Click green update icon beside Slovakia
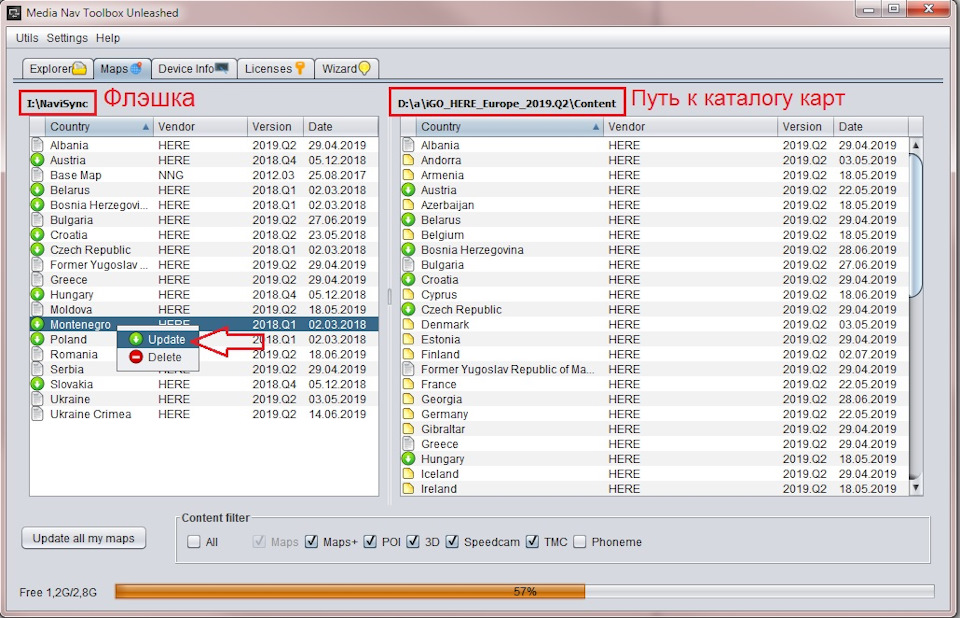 pos(37,384)
